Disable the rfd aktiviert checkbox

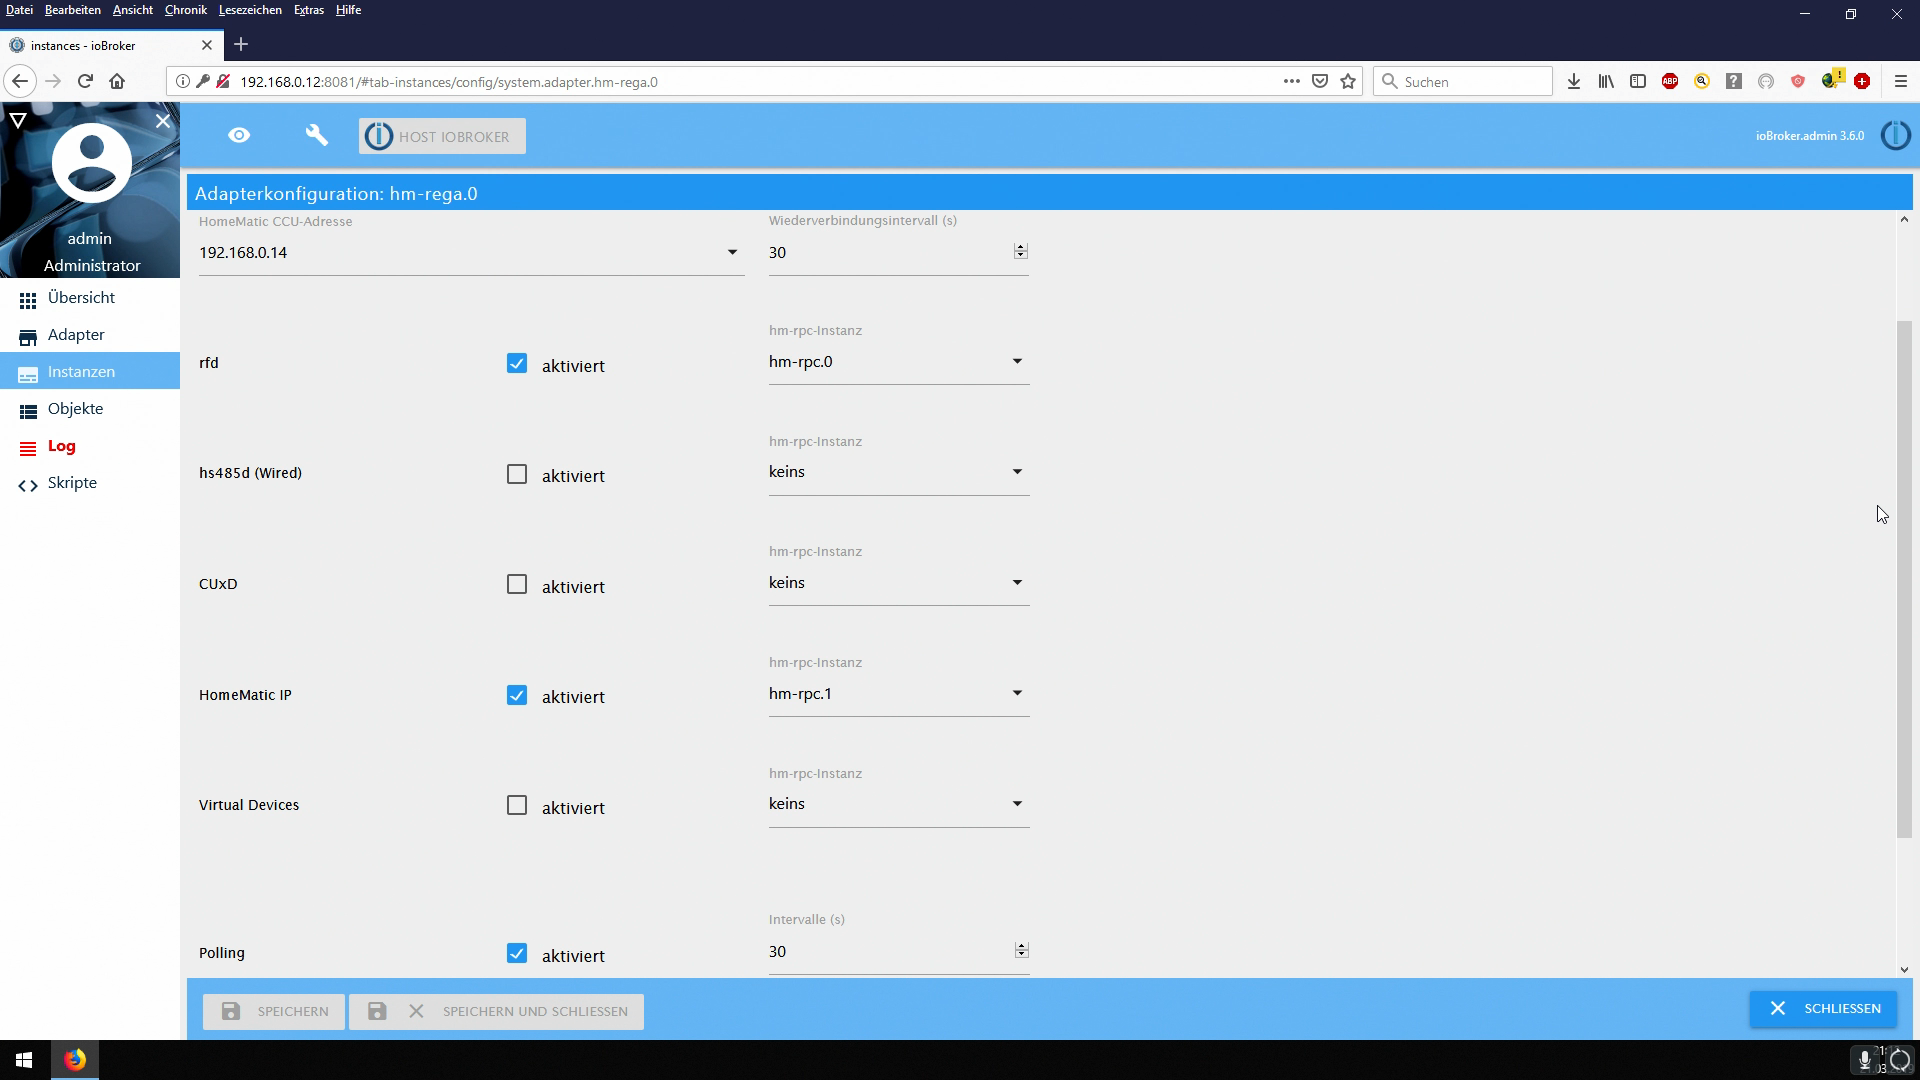(x=516, y=364)
